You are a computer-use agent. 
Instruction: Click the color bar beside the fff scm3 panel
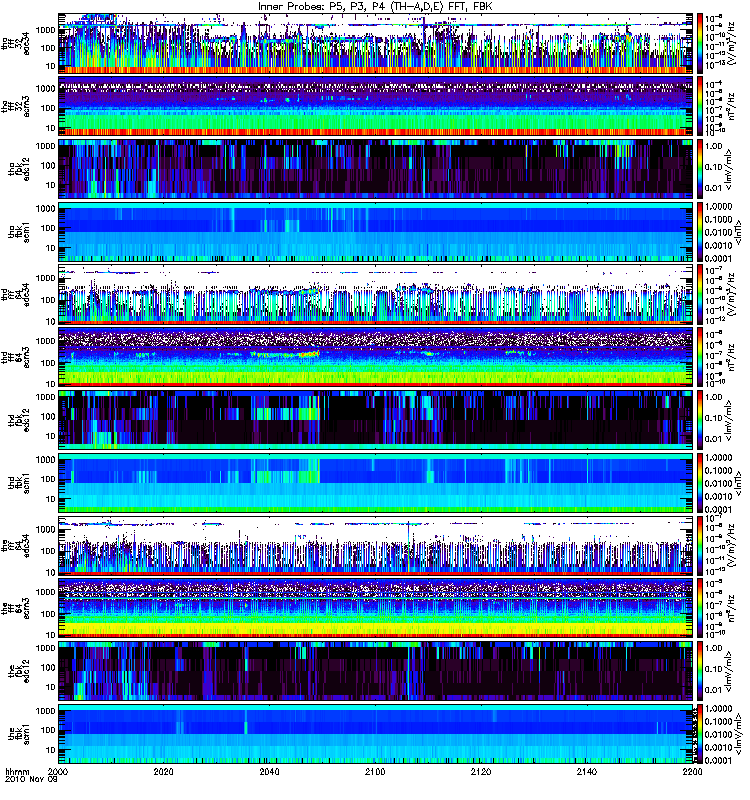(700, 608)
